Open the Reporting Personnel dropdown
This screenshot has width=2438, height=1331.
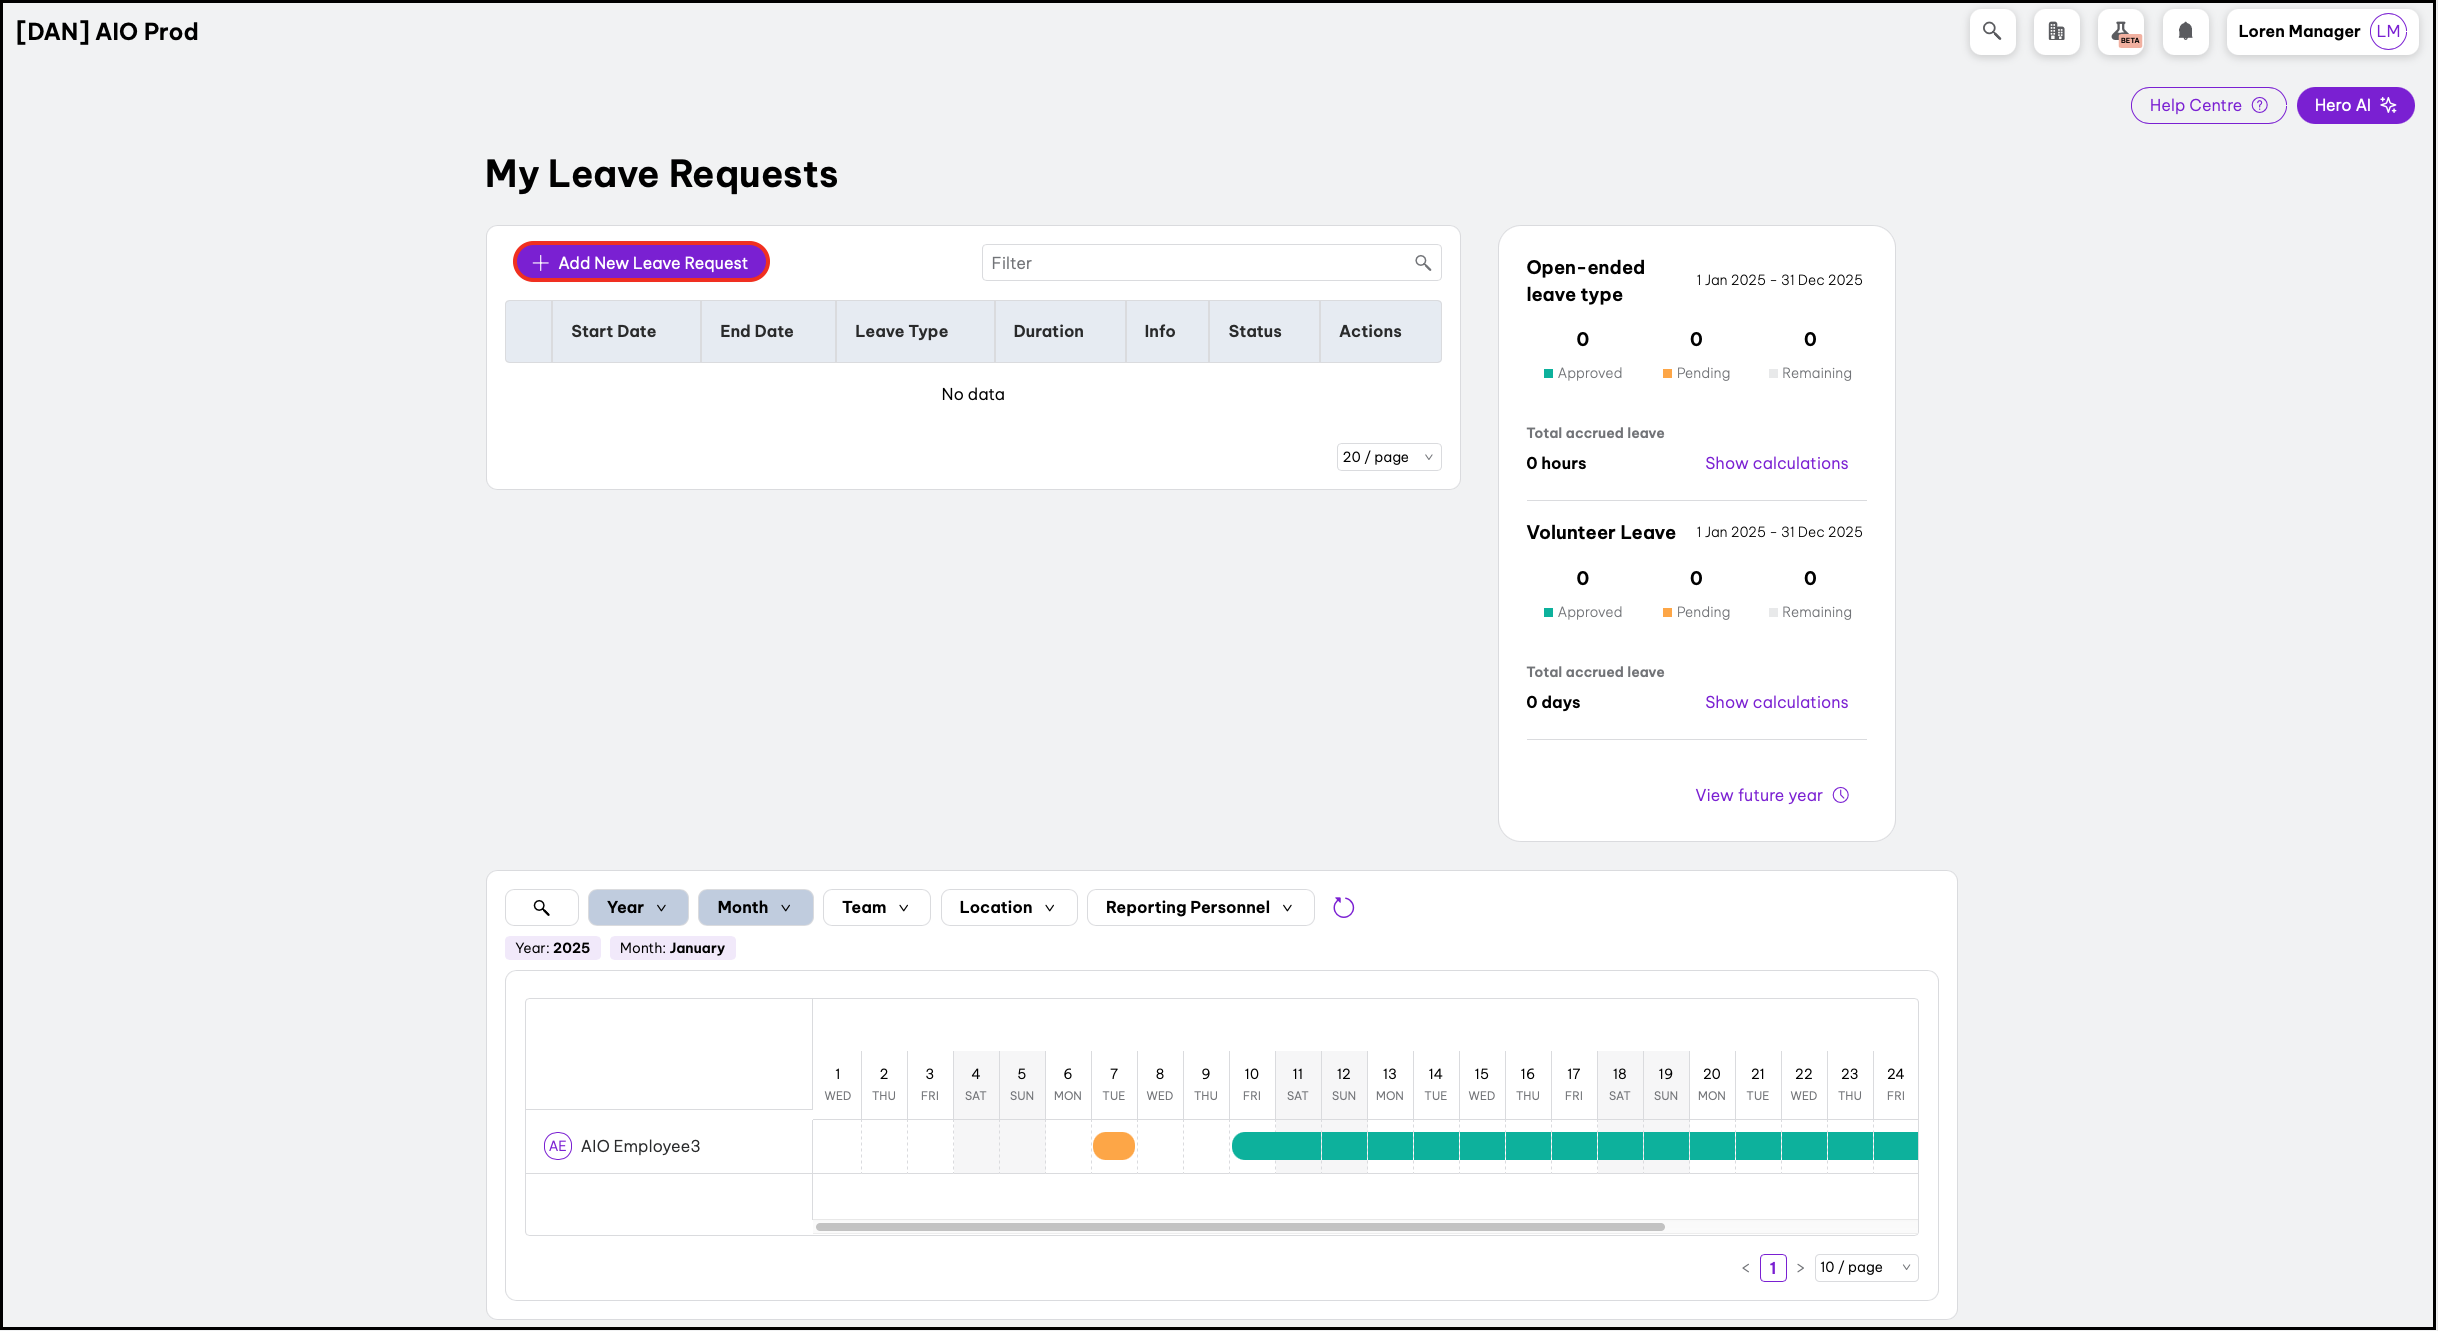[x=1199, y=907]
